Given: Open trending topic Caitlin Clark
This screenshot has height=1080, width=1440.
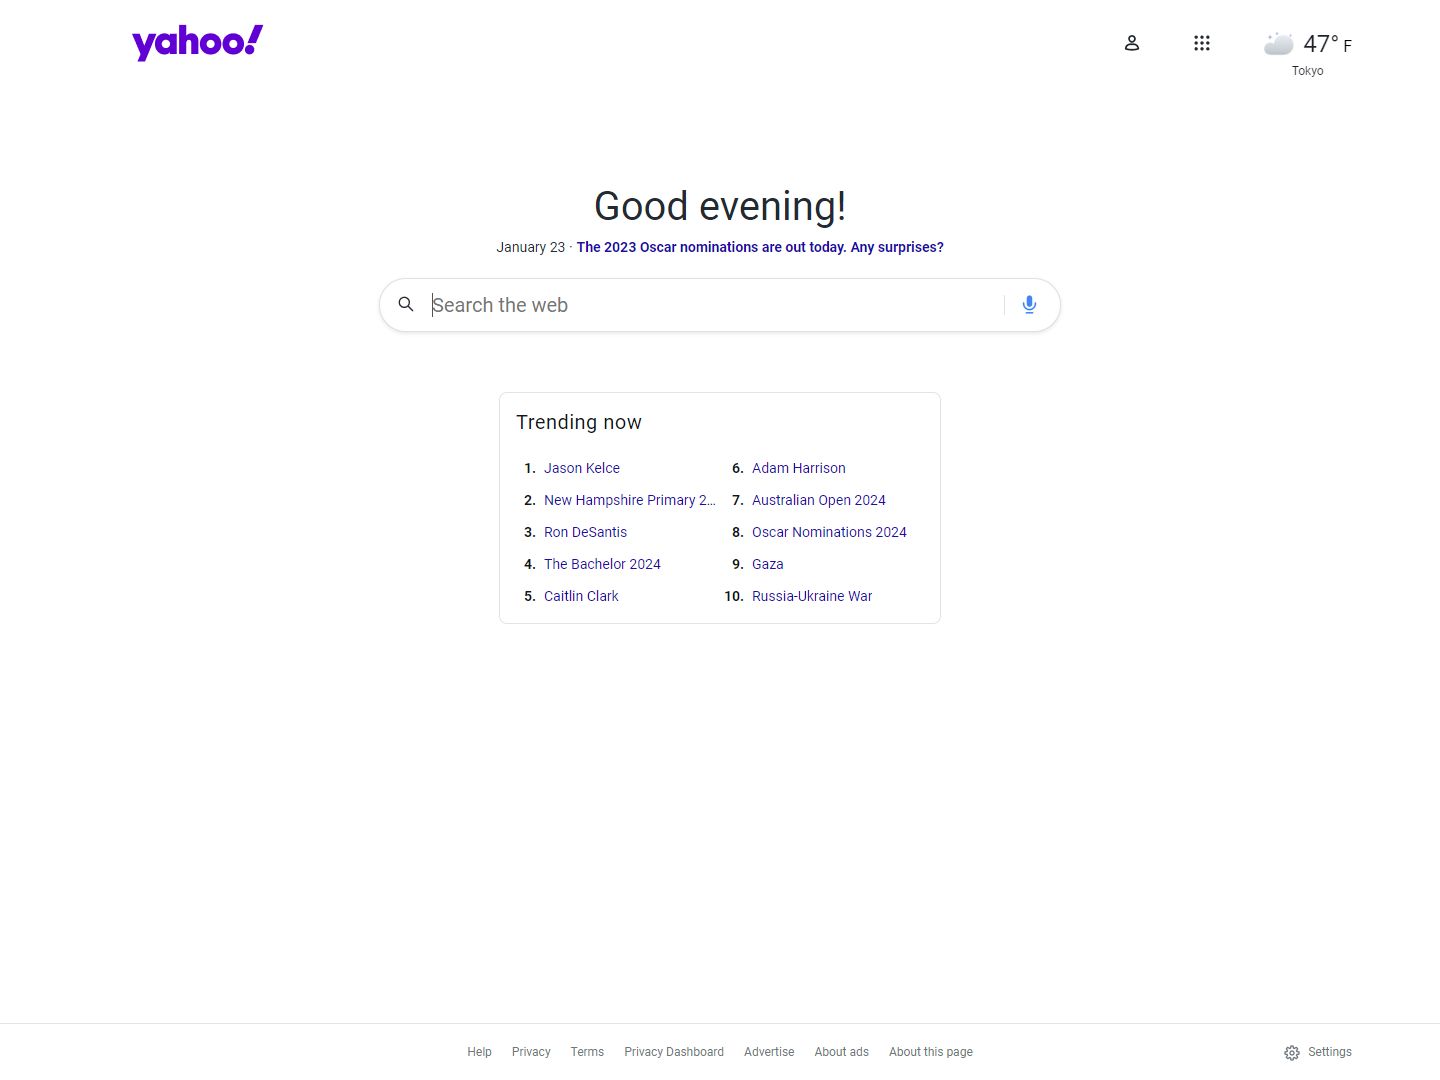Looking at the screenshot, I should click(581, 596).
